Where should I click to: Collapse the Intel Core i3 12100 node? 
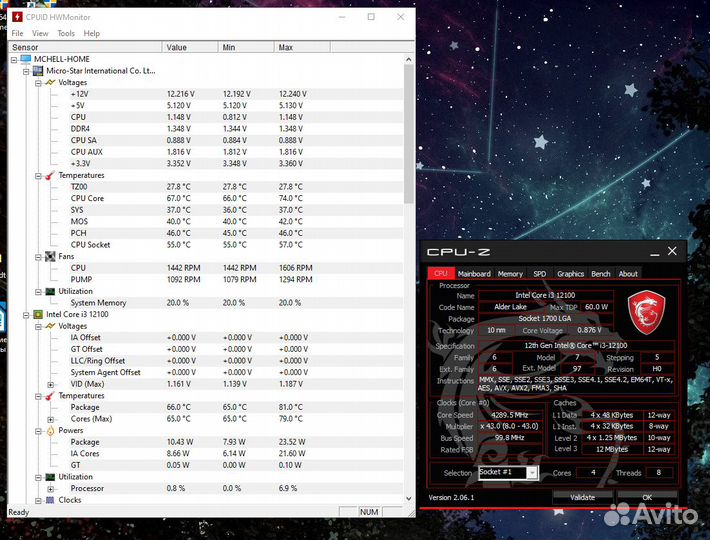(26, 315)
